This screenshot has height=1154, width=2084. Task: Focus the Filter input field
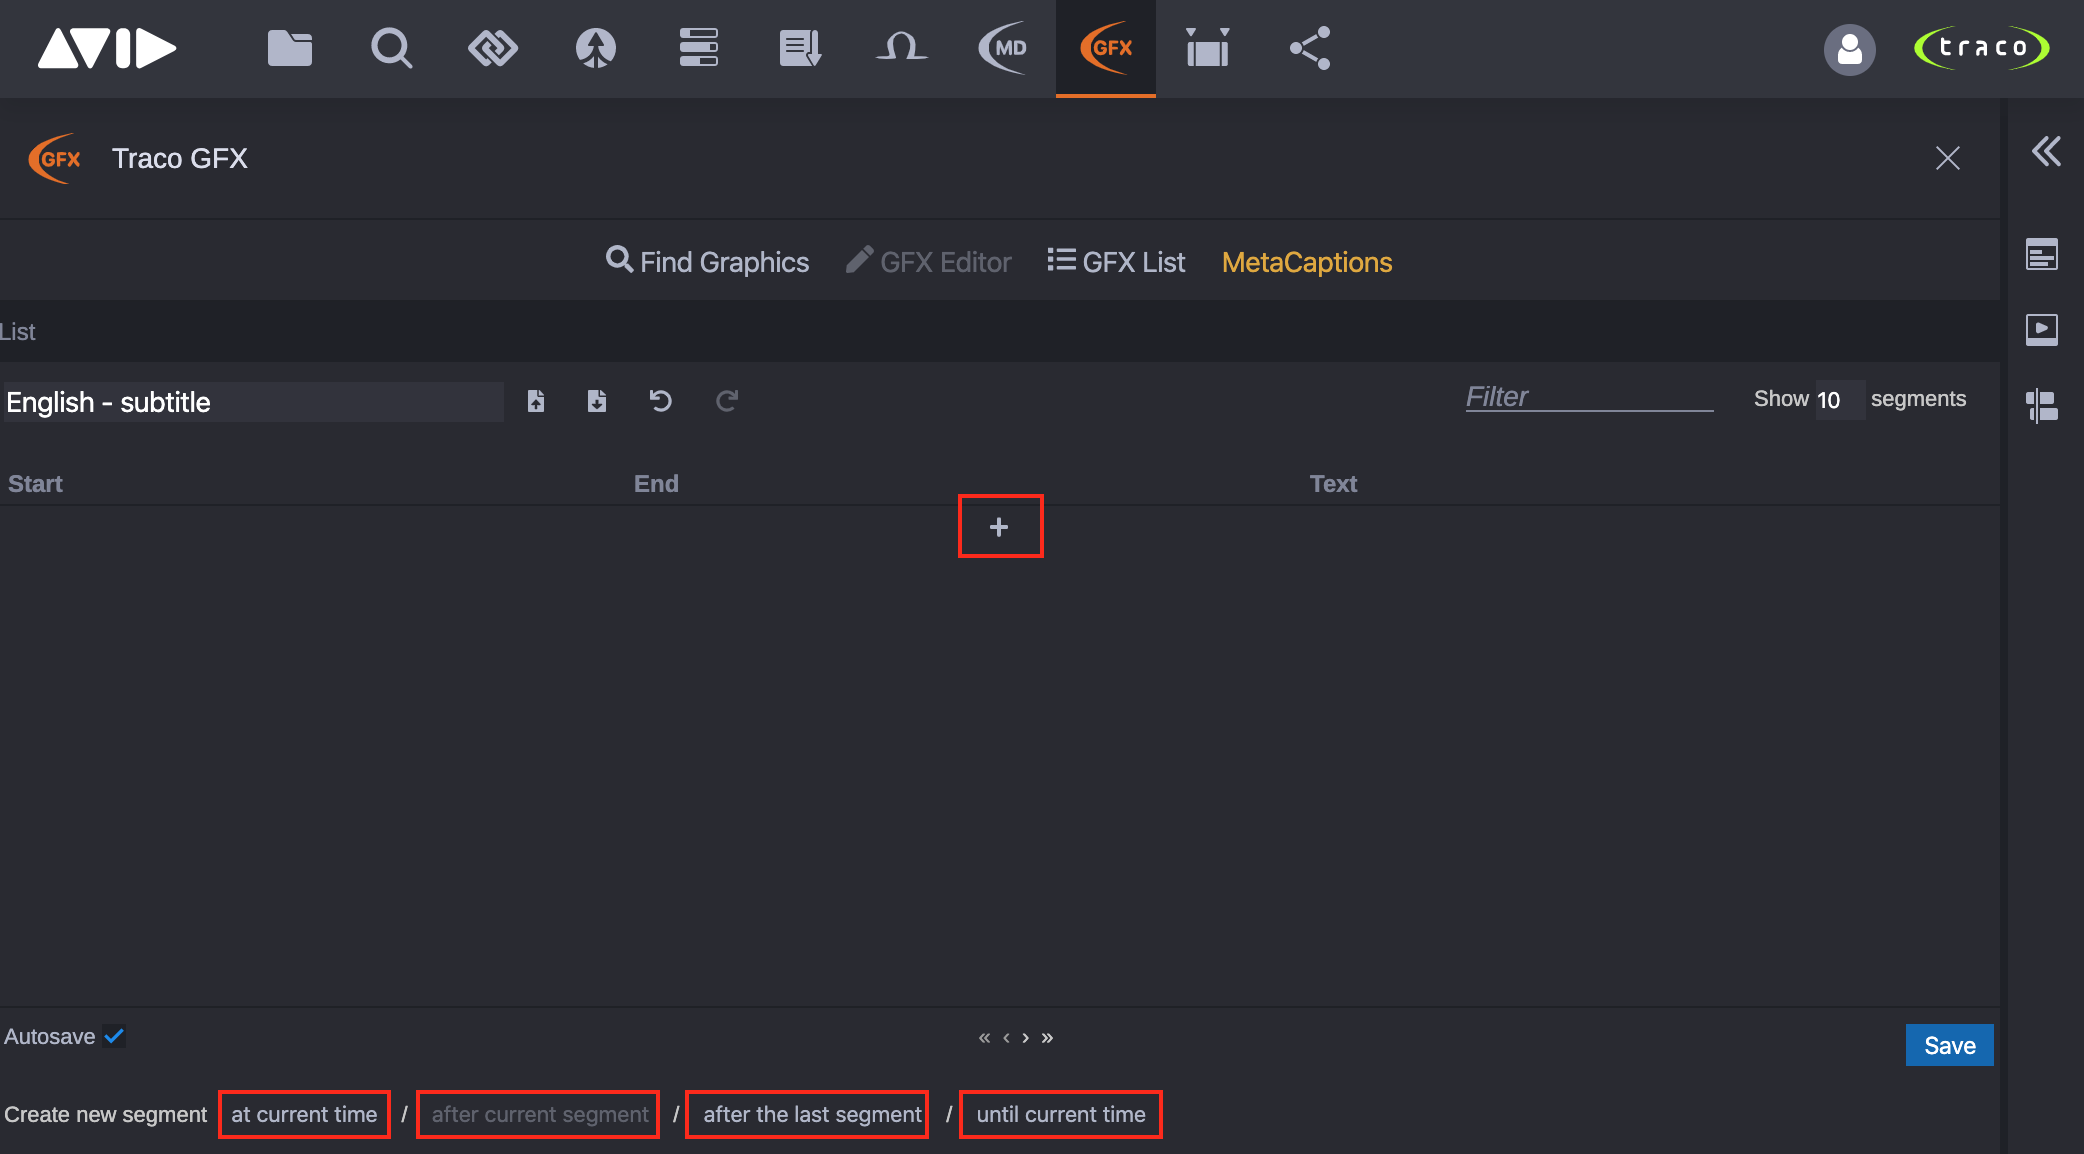click(x=1589, y=397)
